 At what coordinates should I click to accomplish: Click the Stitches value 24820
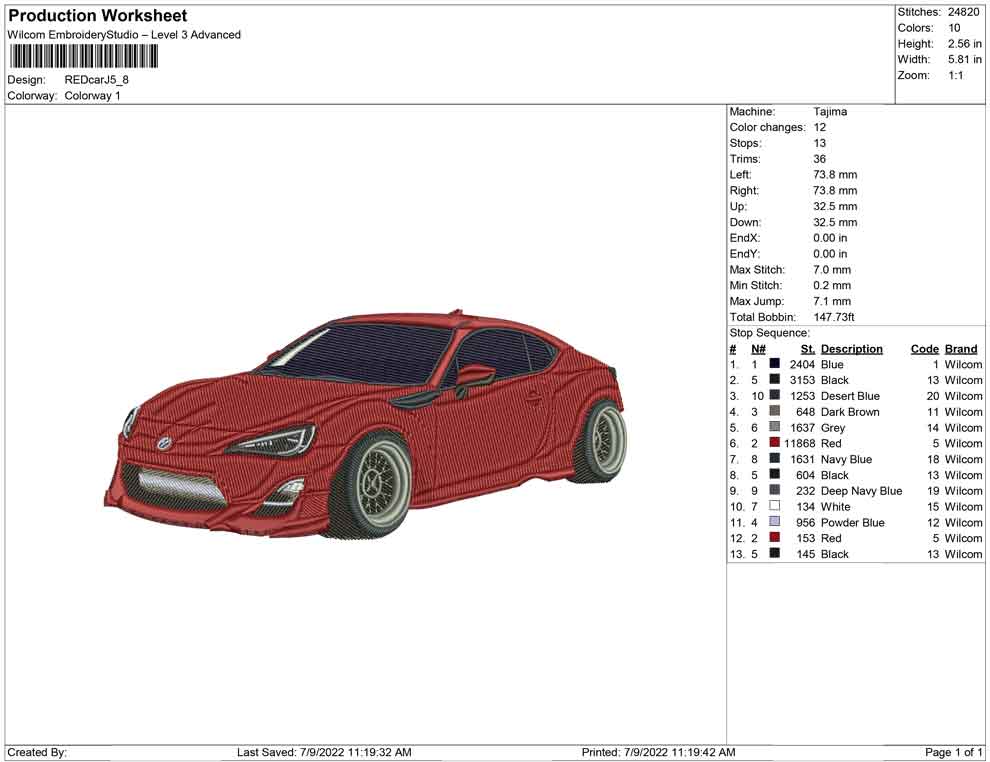(964, 12)
